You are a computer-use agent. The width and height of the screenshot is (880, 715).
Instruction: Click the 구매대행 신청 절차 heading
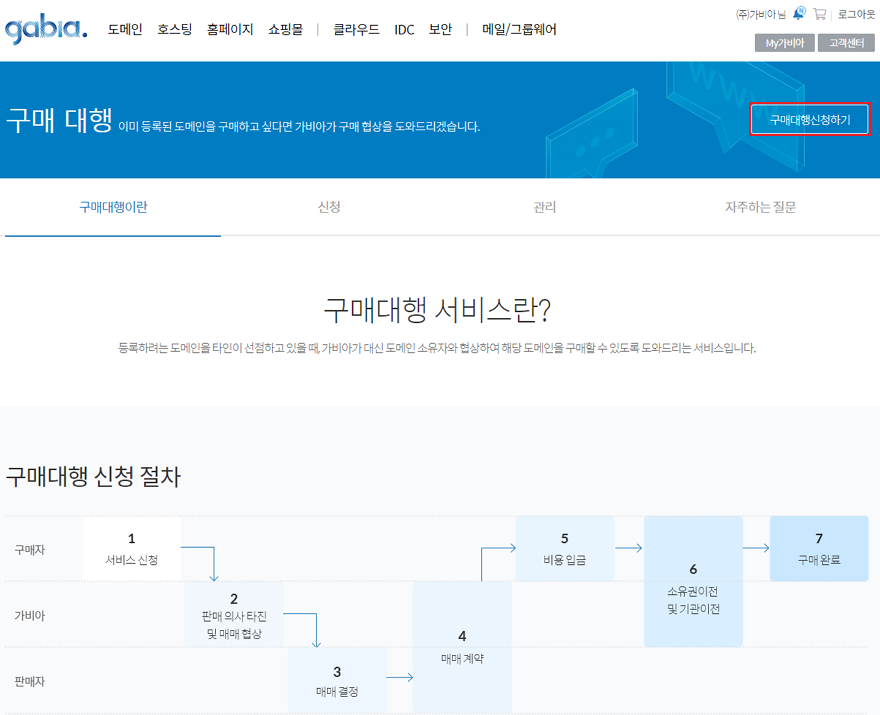93,477
